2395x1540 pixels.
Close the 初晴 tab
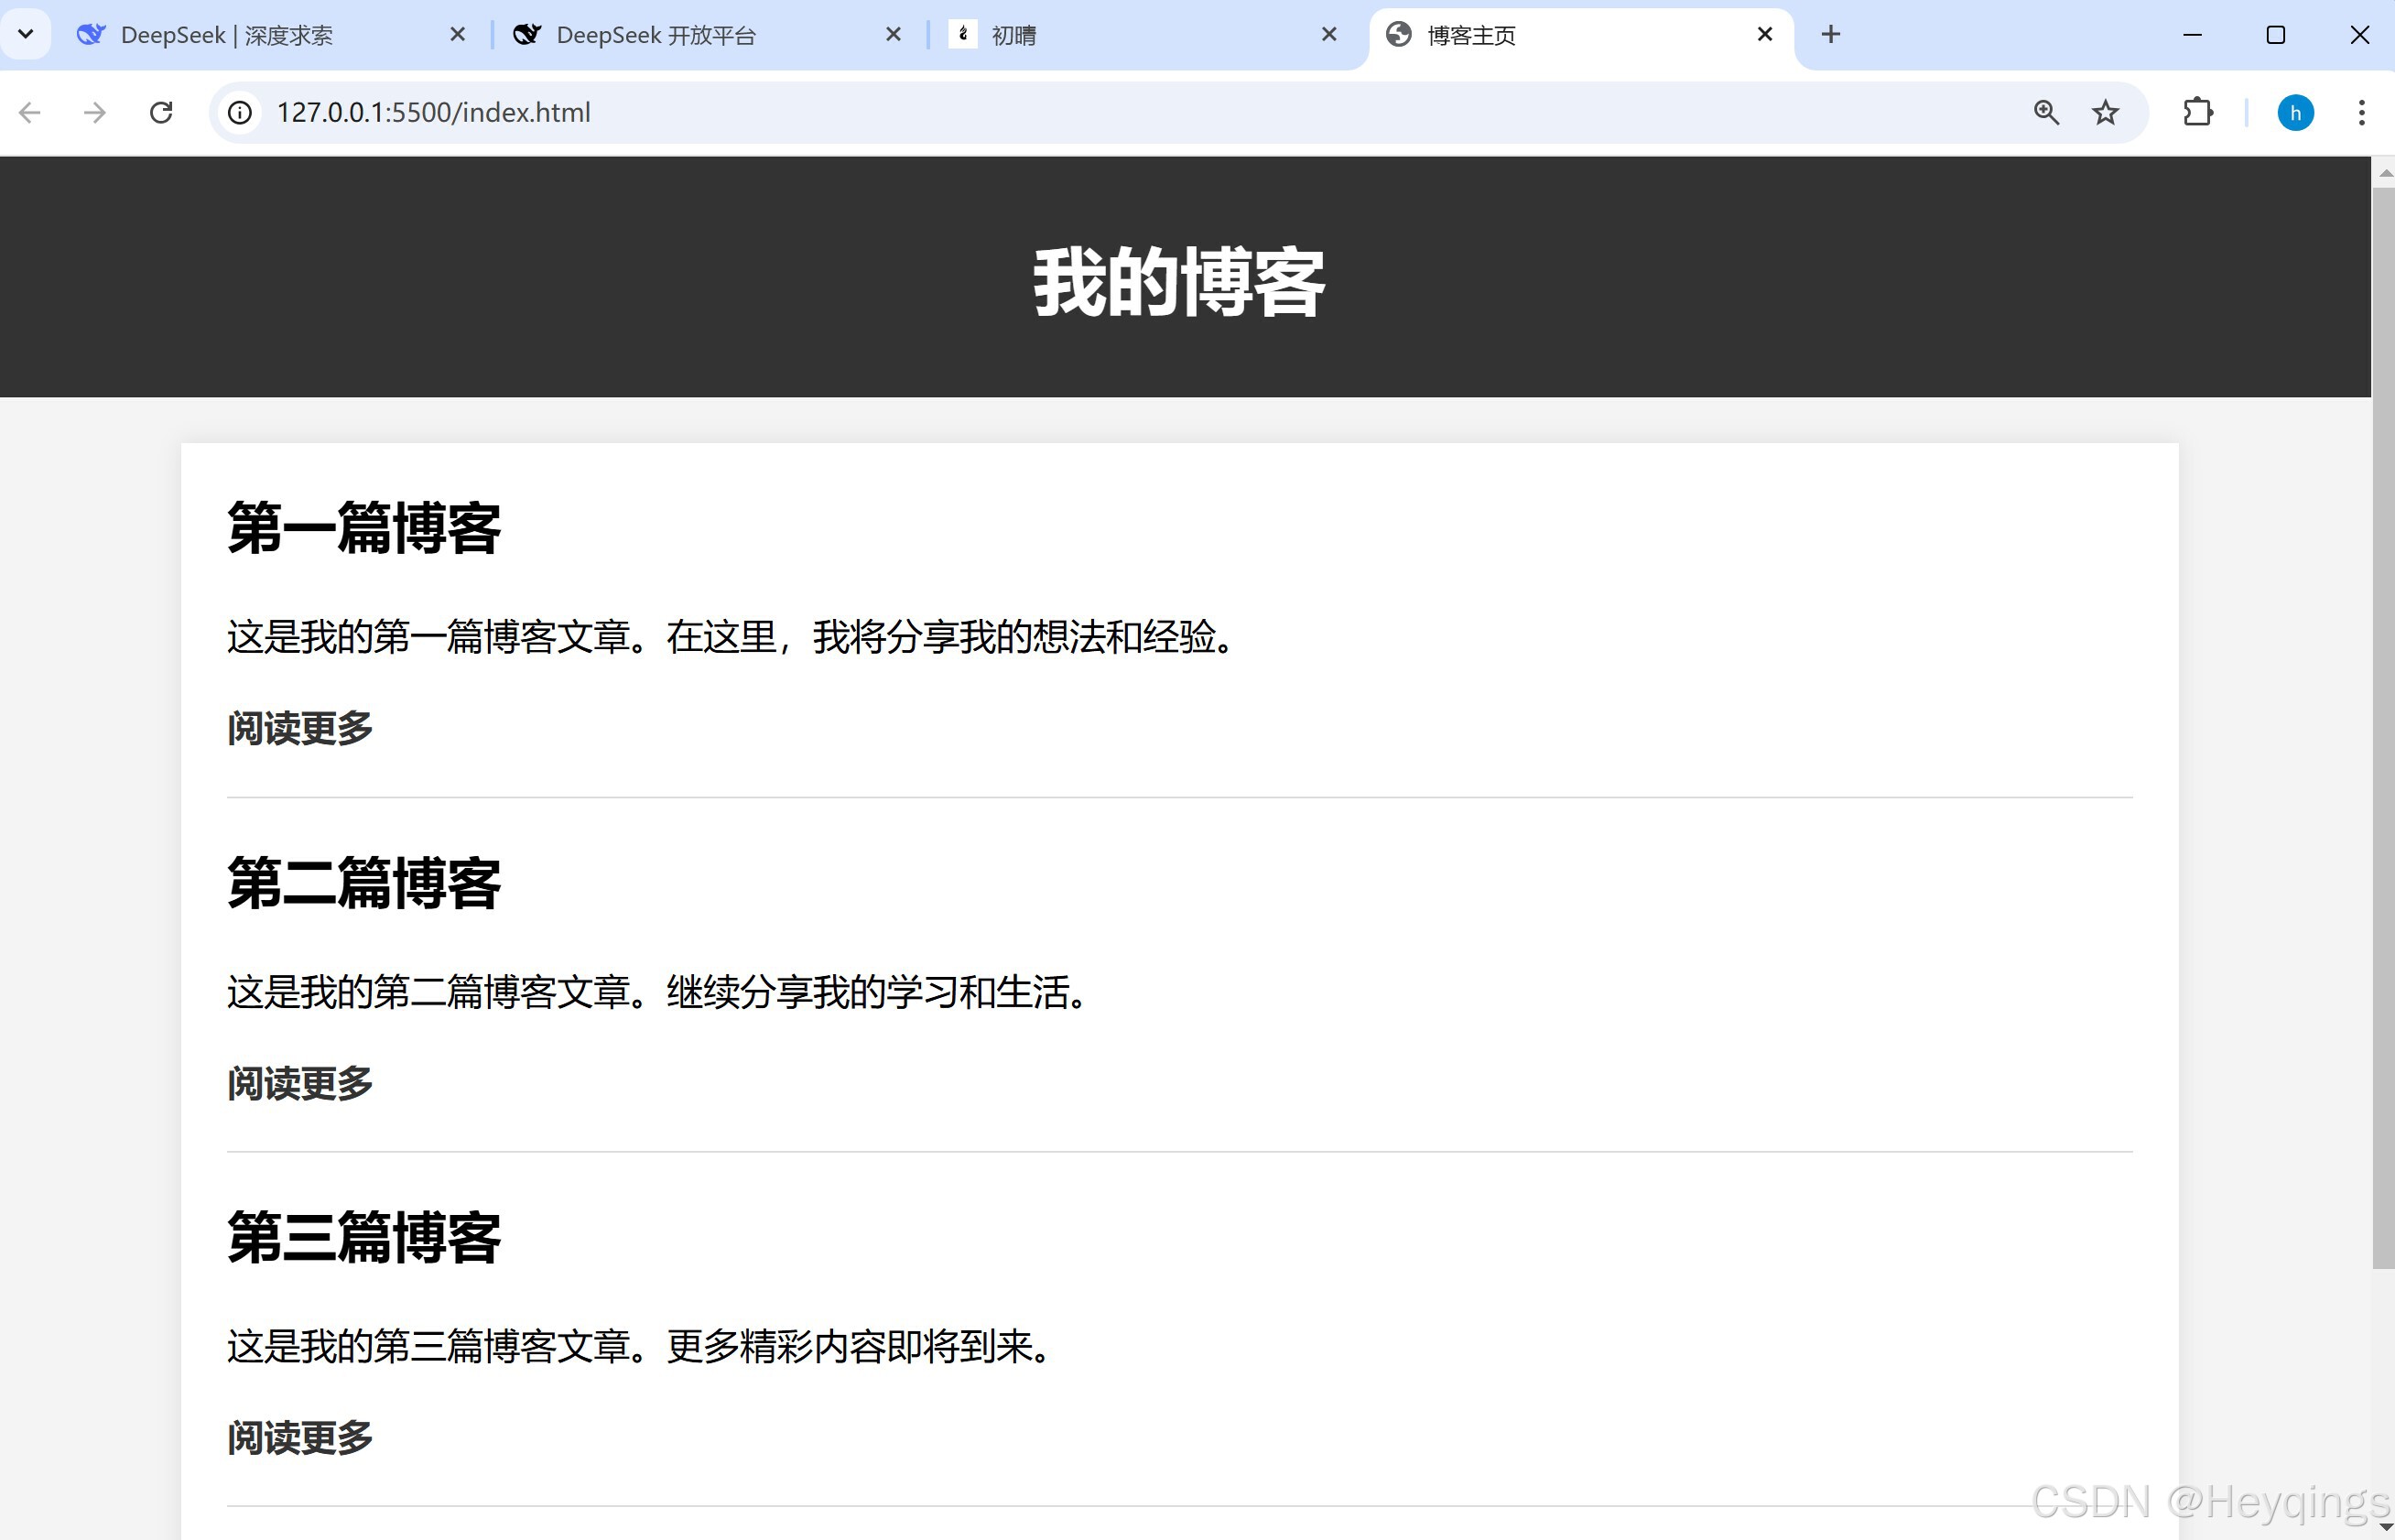click(x=1329, y=35)
